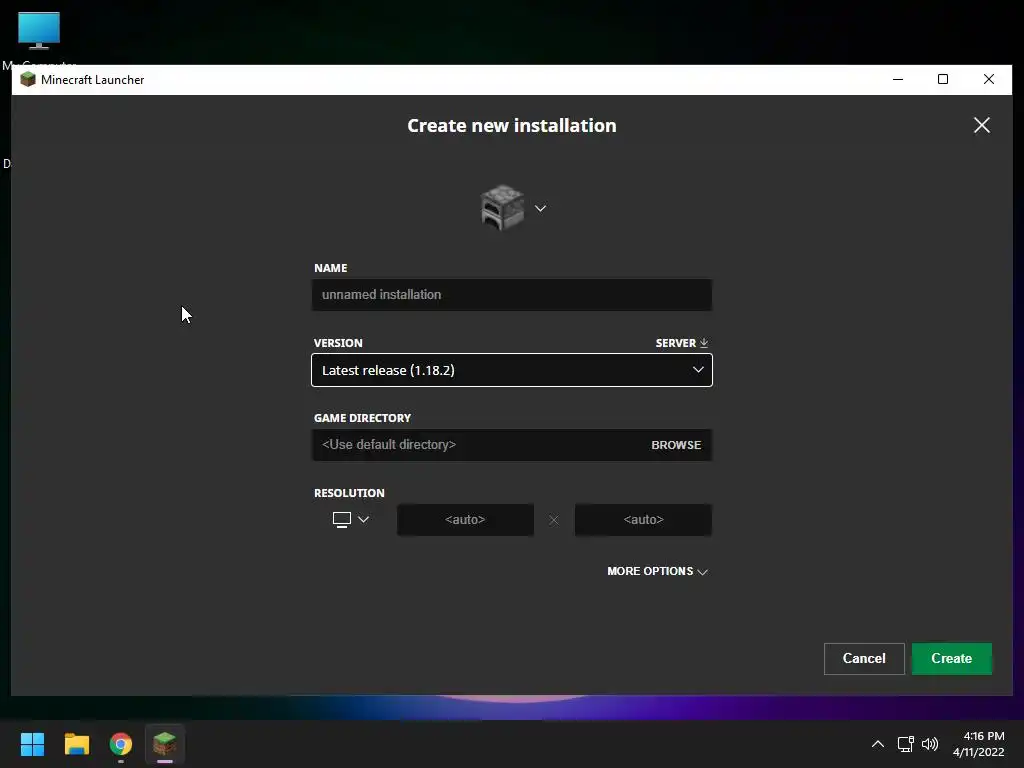Show hidden system tray icons
This screenshot has height=768, width=1024.
tap(878, 744)
